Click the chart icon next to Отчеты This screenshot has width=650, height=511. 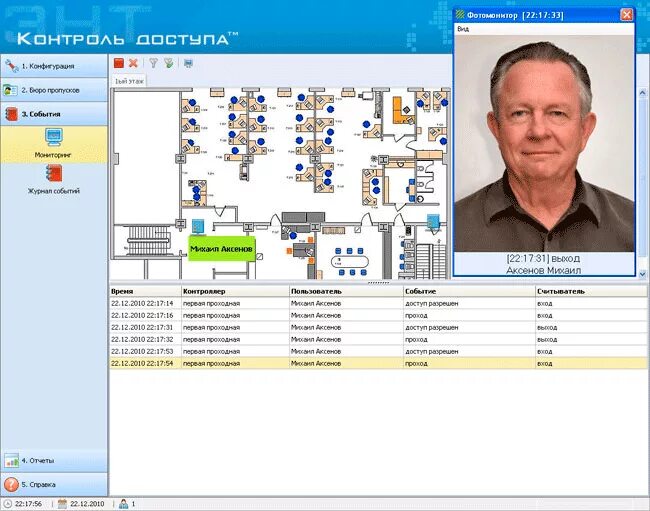[x=11, y=460]
